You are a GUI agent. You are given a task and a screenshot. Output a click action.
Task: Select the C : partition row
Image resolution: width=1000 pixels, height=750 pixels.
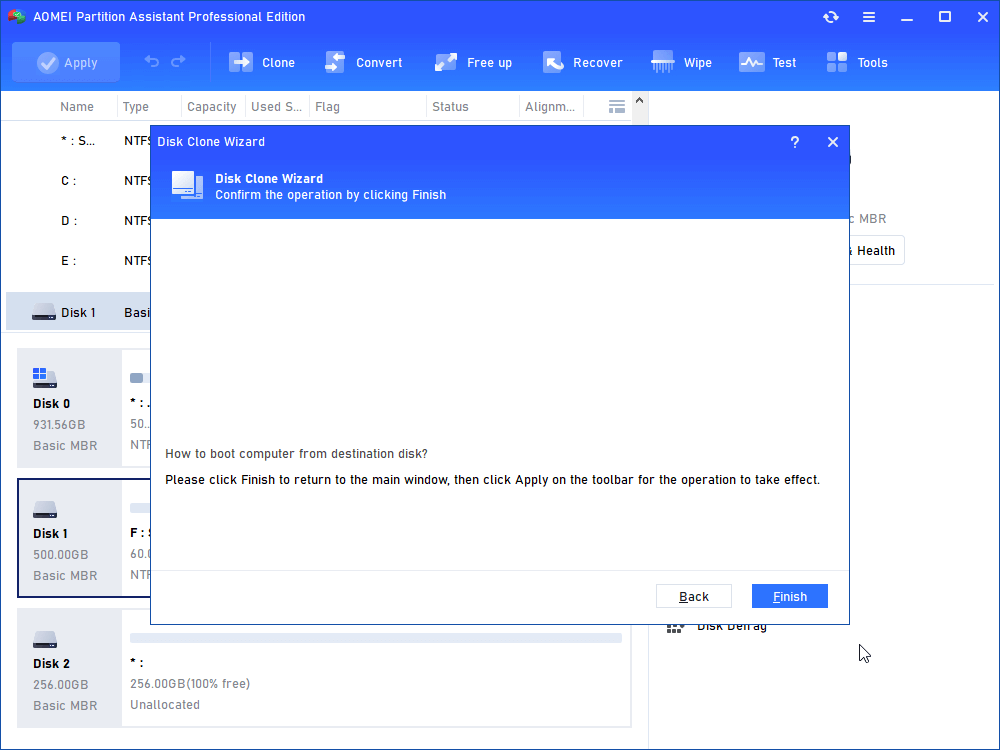pos(78,181)
